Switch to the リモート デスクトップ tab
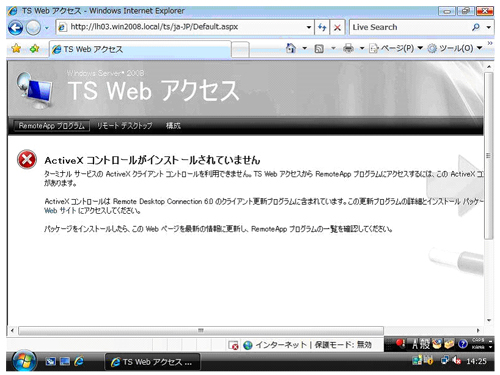The height and width of the screenshot is (375, 500). pos(125,126)
